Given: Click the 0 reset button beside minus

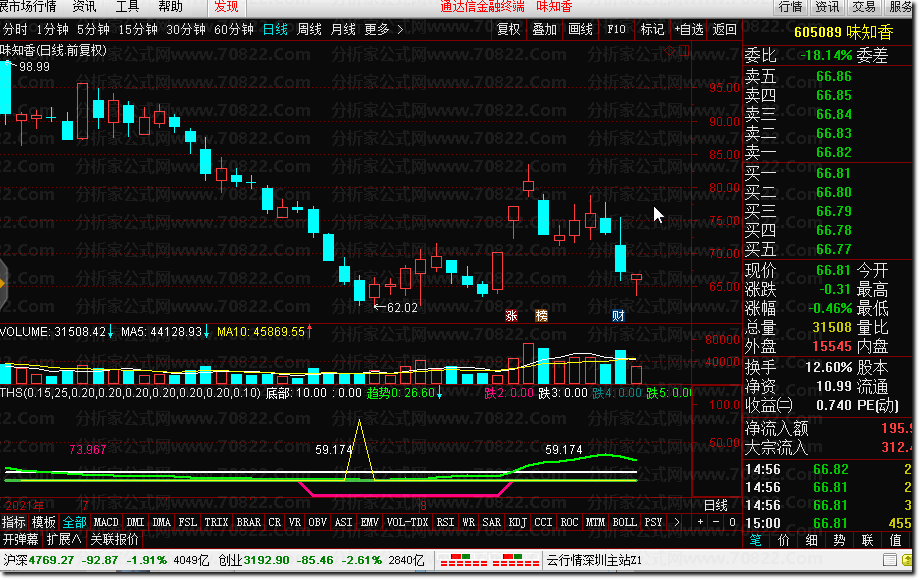Looking at the screenshot, I should 732,522.
